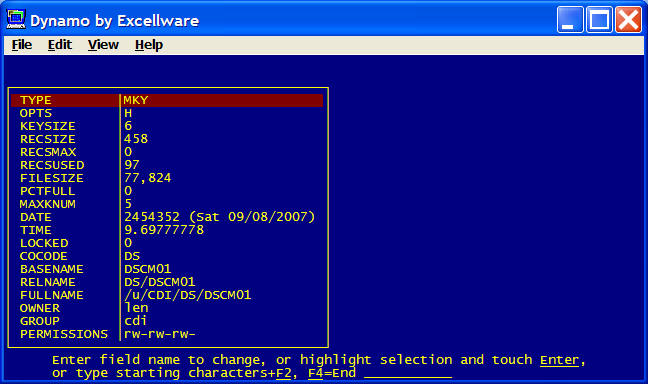Select the PERMISSIONS field name
The image size is (648, 384).
pos(64,334)
